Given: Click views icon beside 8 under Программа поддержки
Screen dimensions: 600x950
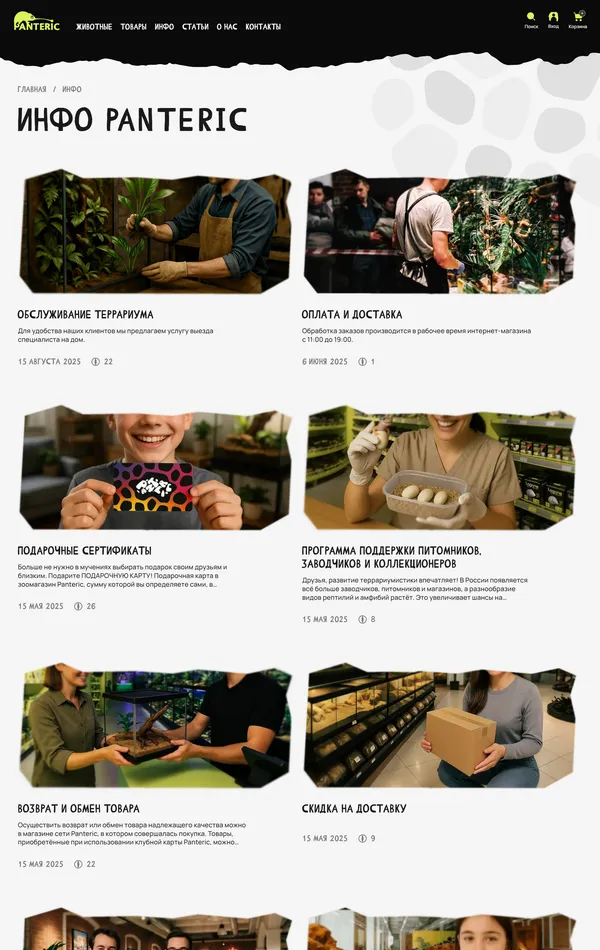Looking at the screenshot, I should 362,619.
